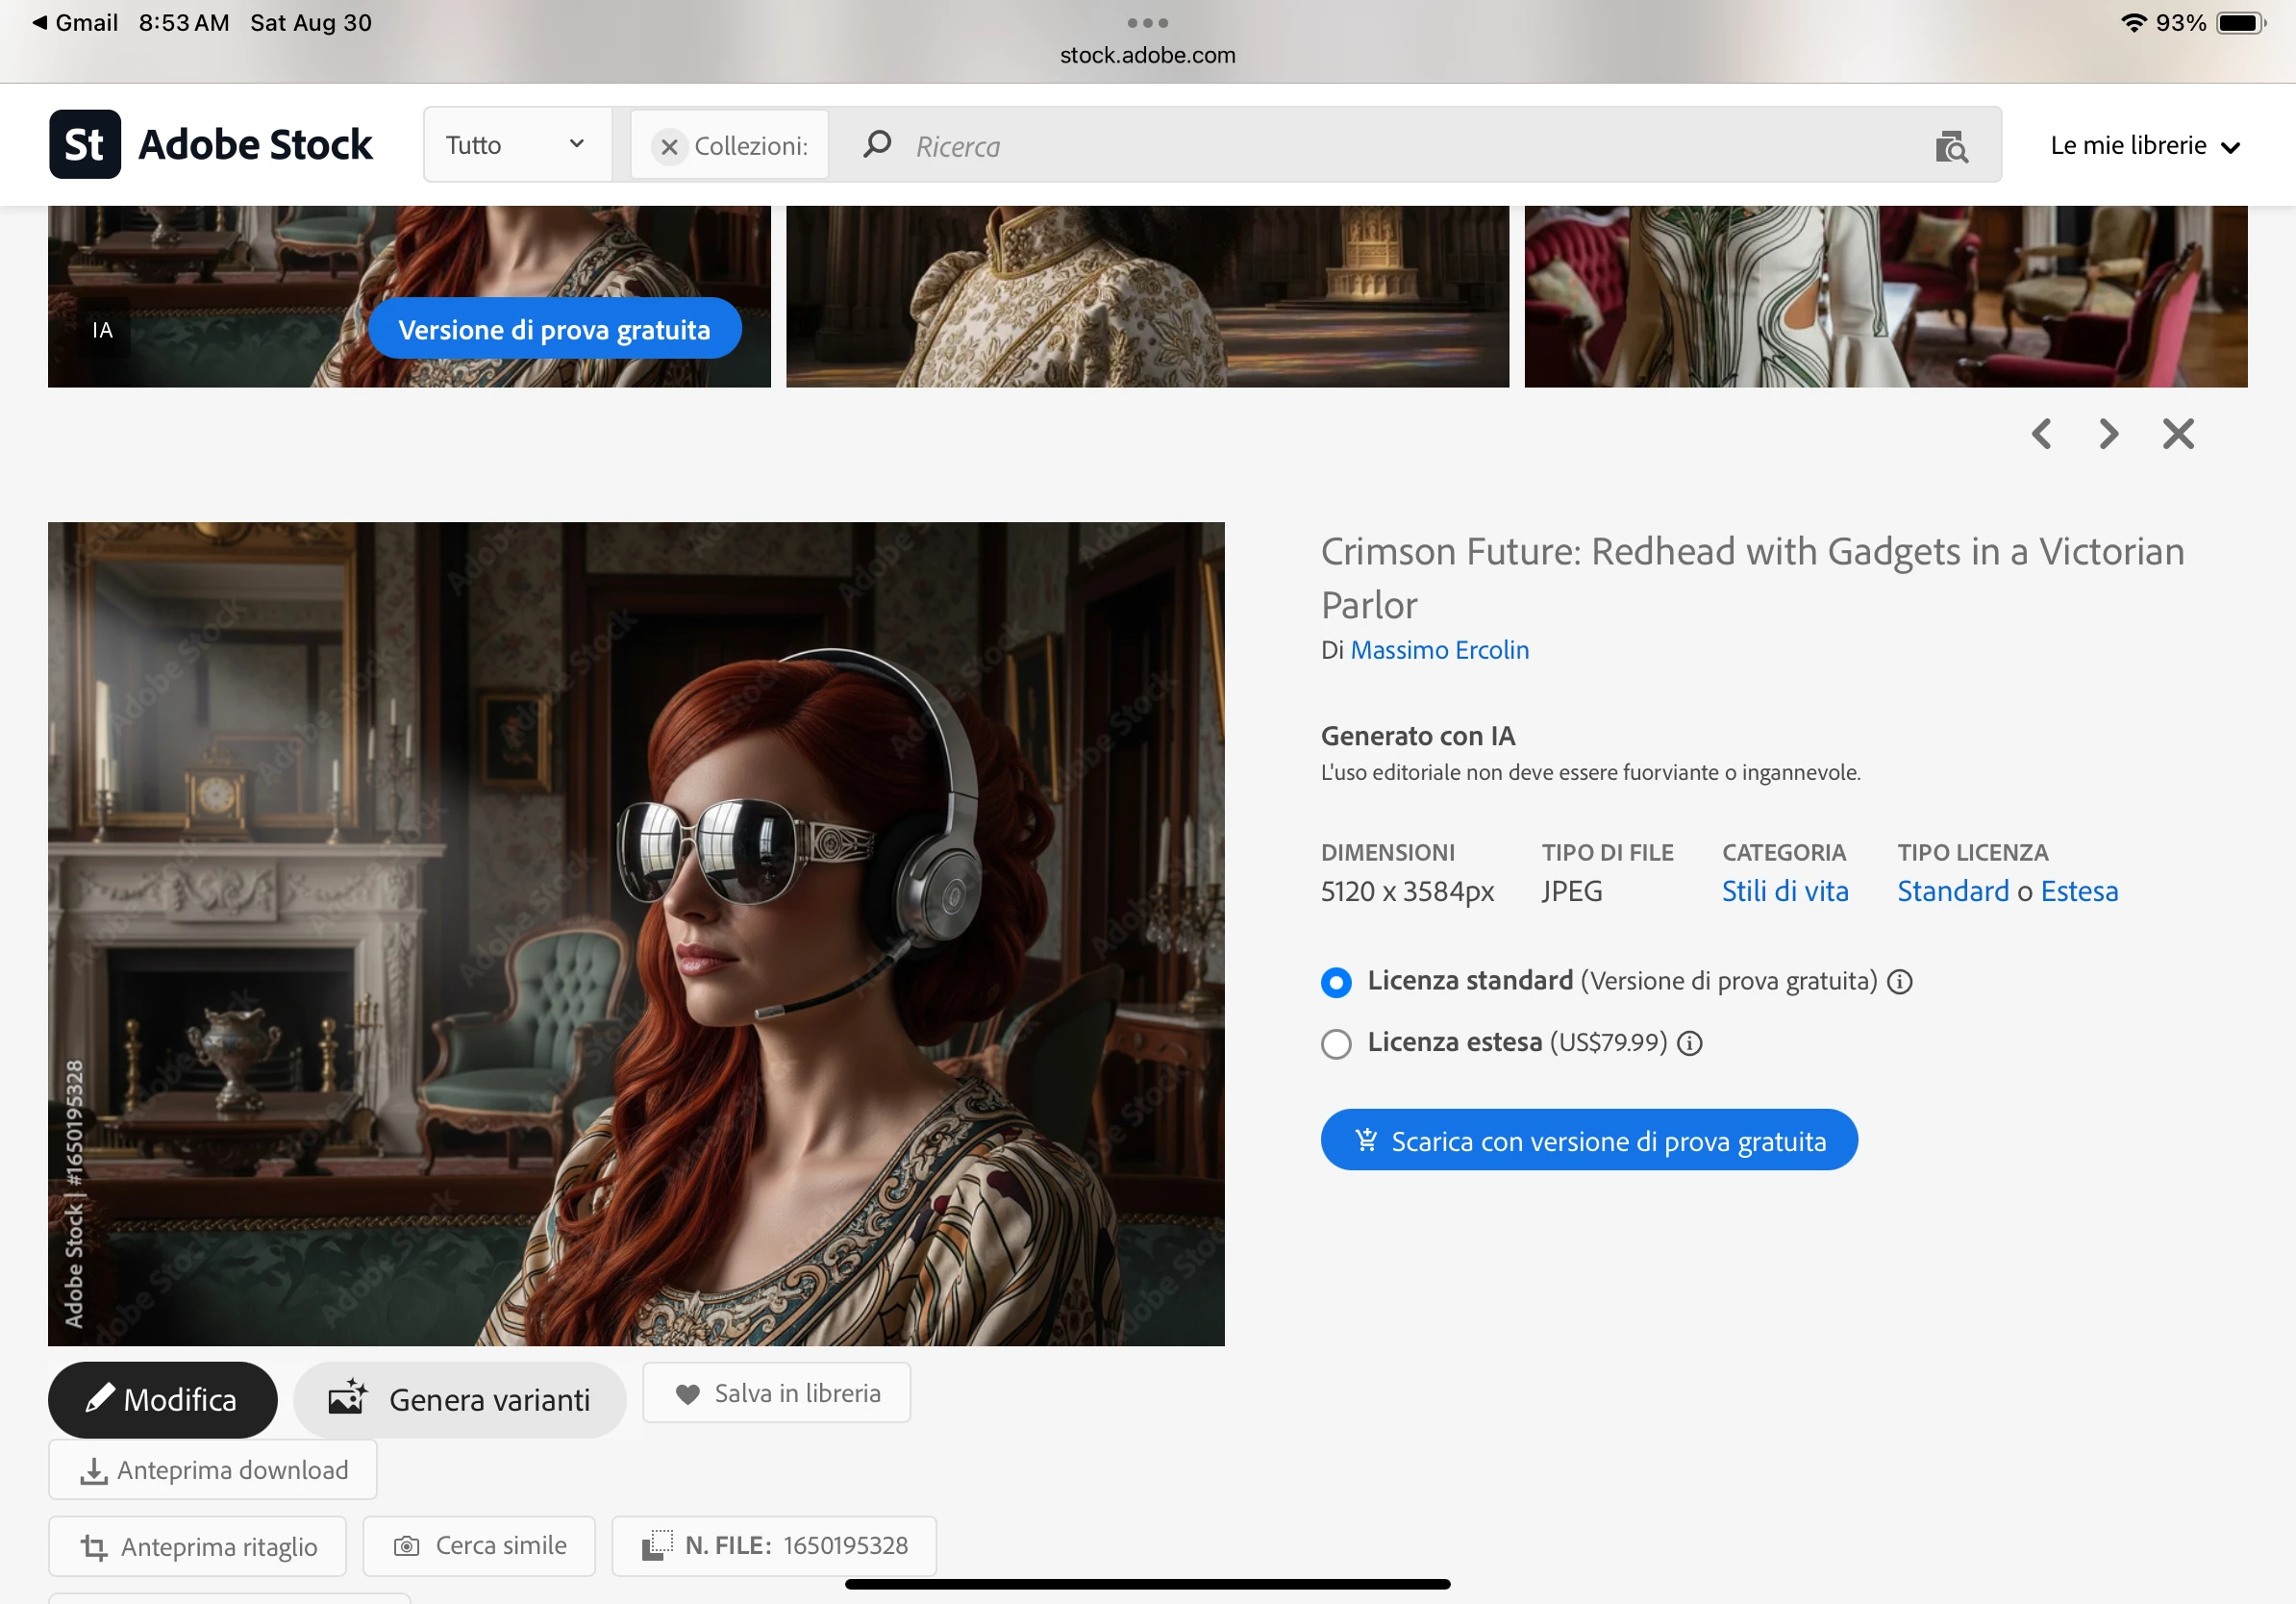Select the Licenza estesa radio button
2296x1604 pixels.
1336,1043
